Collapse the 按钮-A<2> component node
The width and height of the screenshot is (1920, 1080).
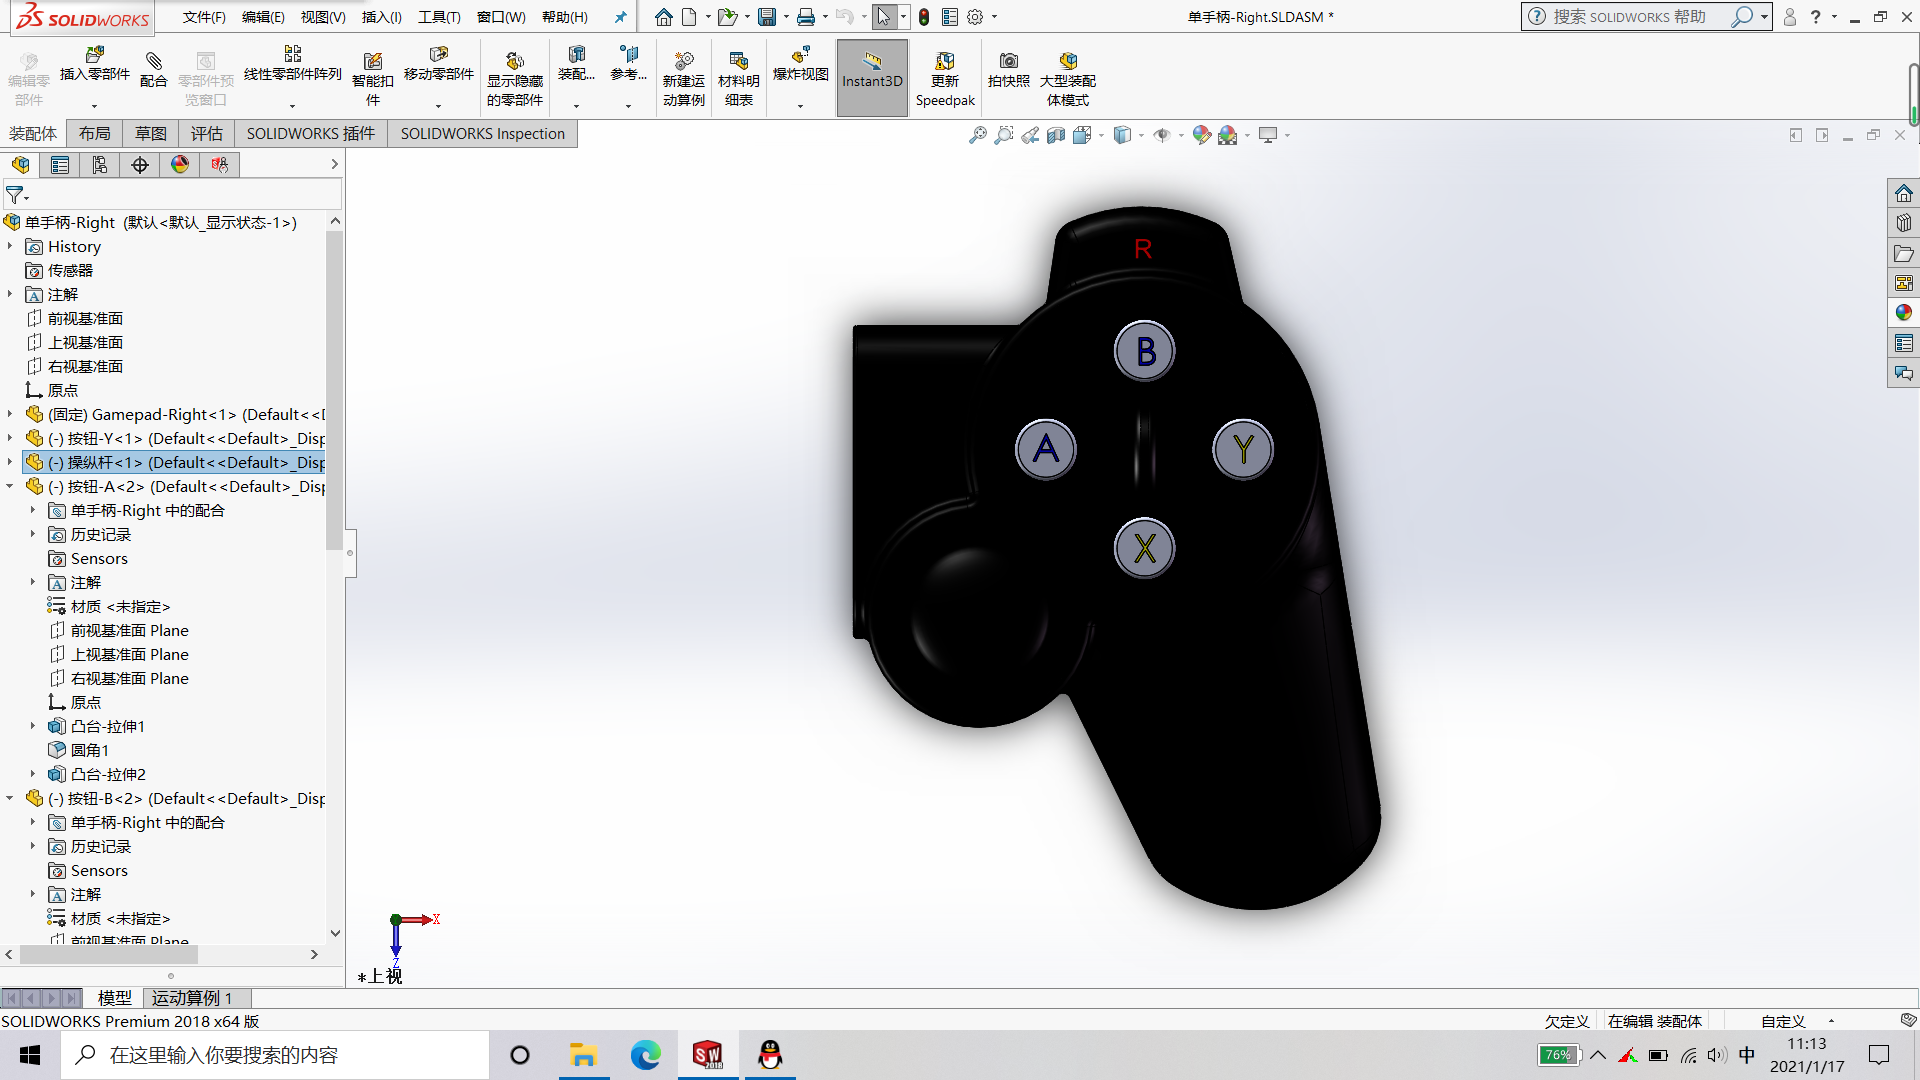click(x=10, y=486)
